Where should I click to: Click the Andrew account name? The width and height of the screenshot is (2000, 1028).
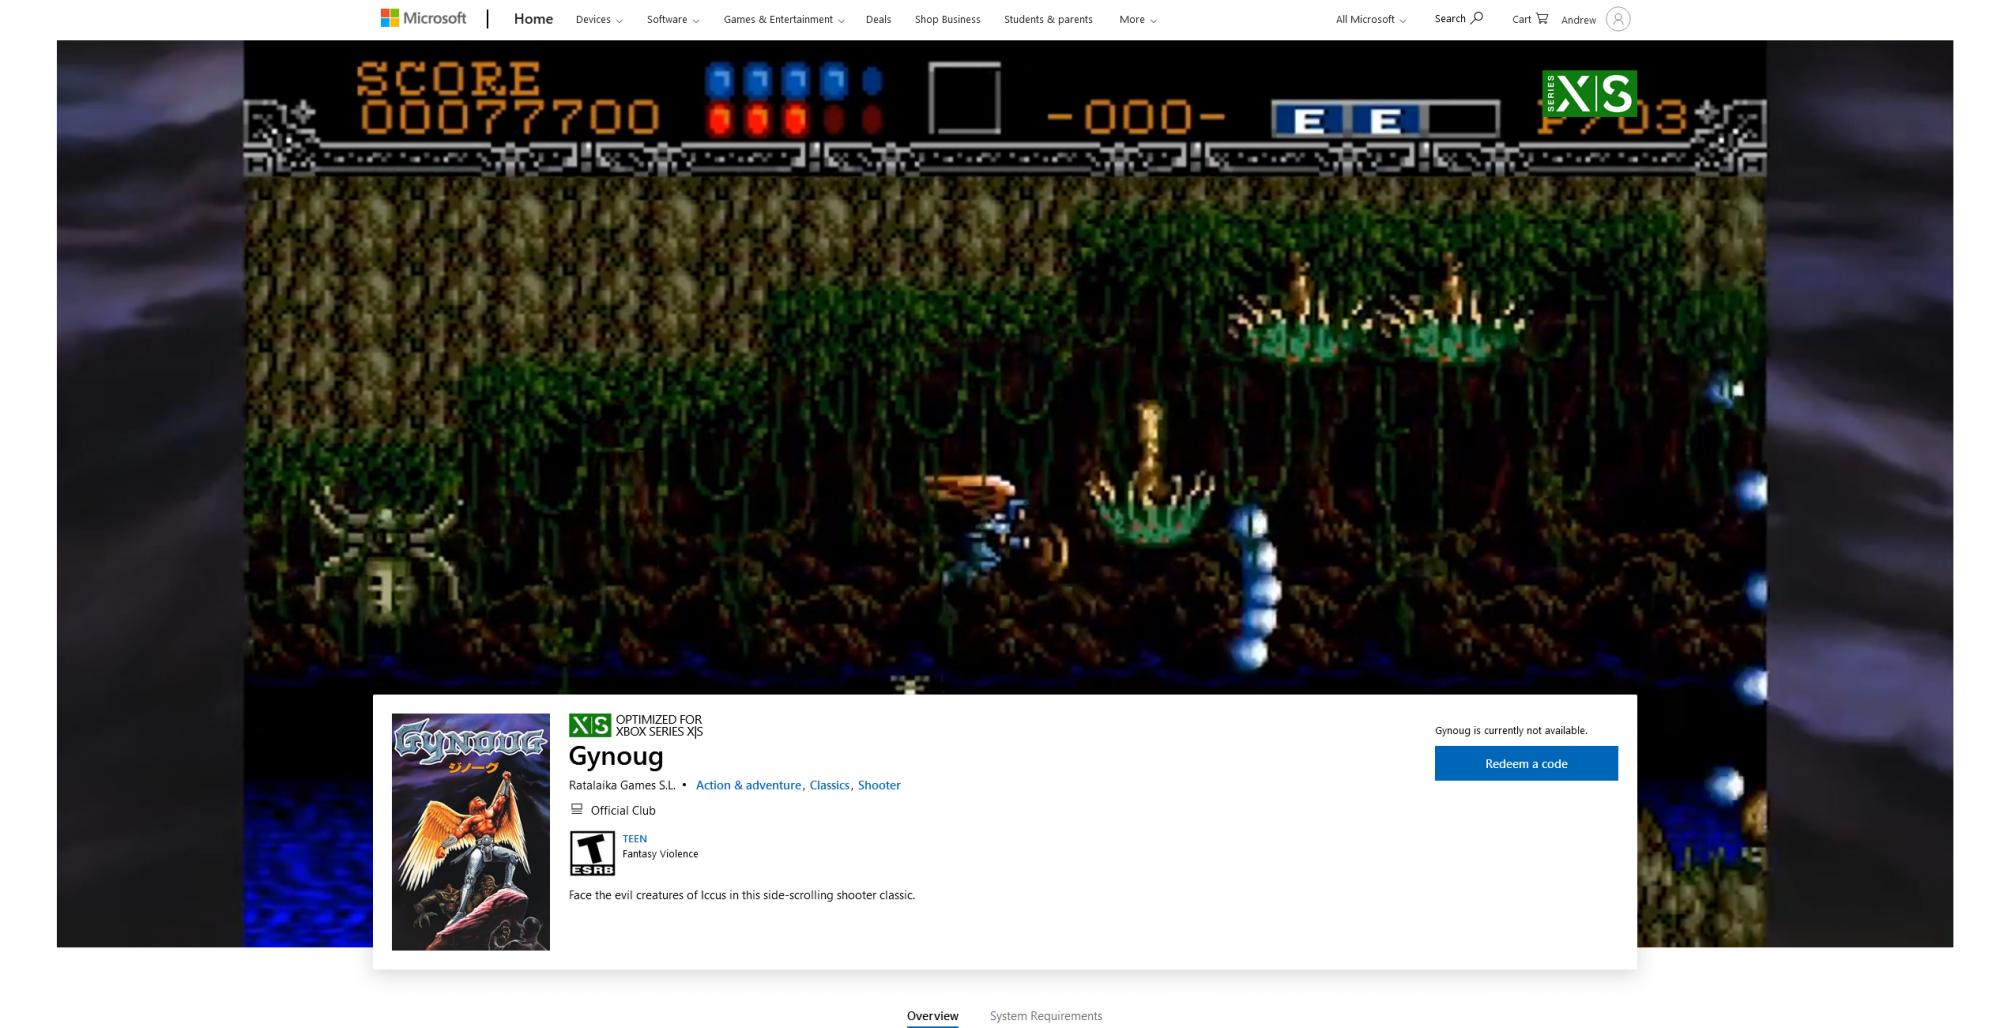1578,20
